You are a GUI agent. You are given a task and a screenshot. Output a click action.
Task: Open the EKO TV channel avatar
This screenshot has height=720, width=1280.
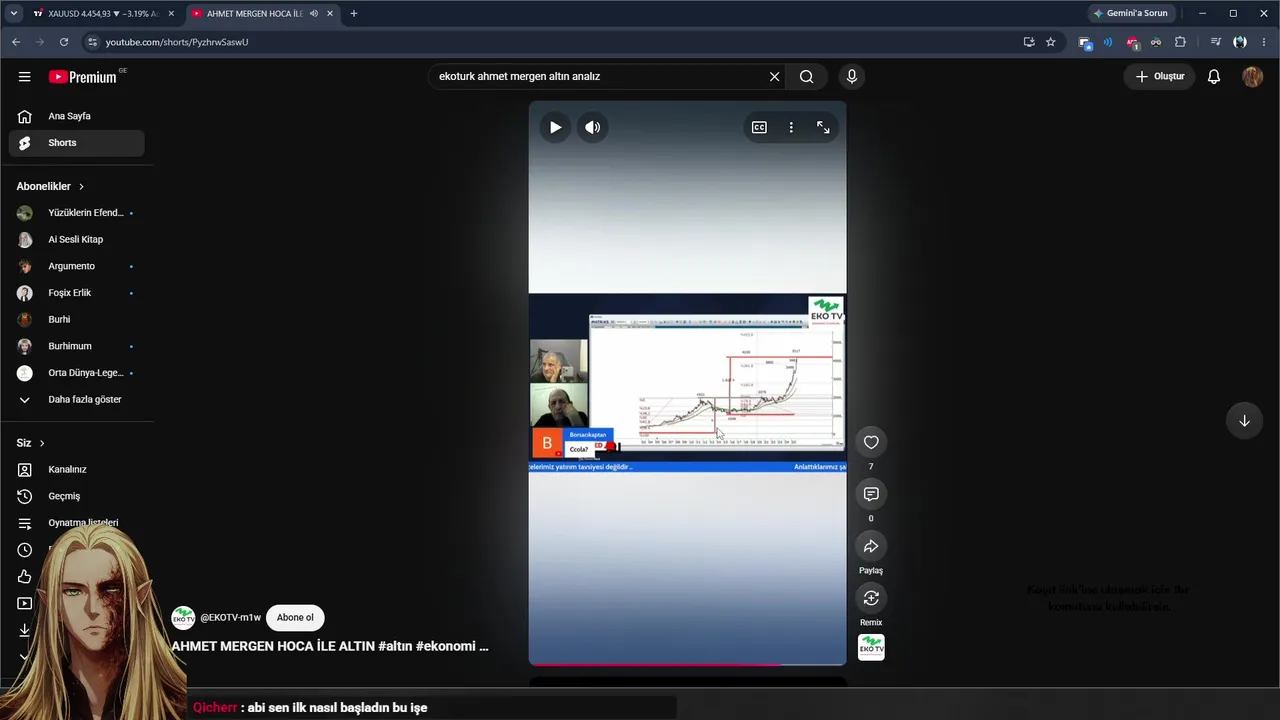coord(183,617)
